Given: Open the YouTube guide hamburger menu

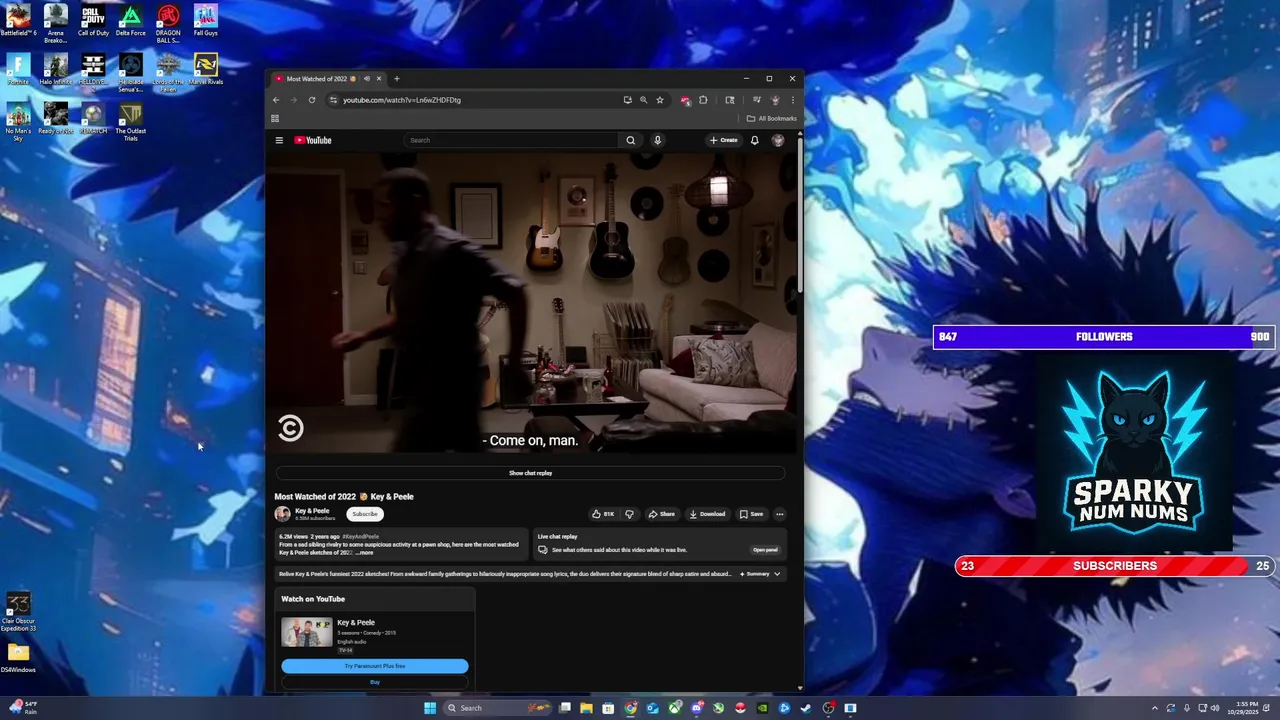Looking at the screenshot, I should (280, 140).
